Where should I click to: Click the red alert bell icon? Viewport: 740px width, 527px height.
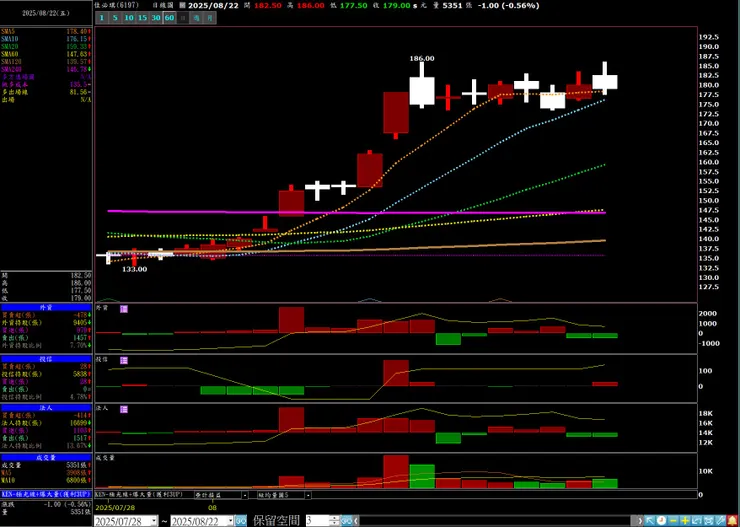pos(732,521)
